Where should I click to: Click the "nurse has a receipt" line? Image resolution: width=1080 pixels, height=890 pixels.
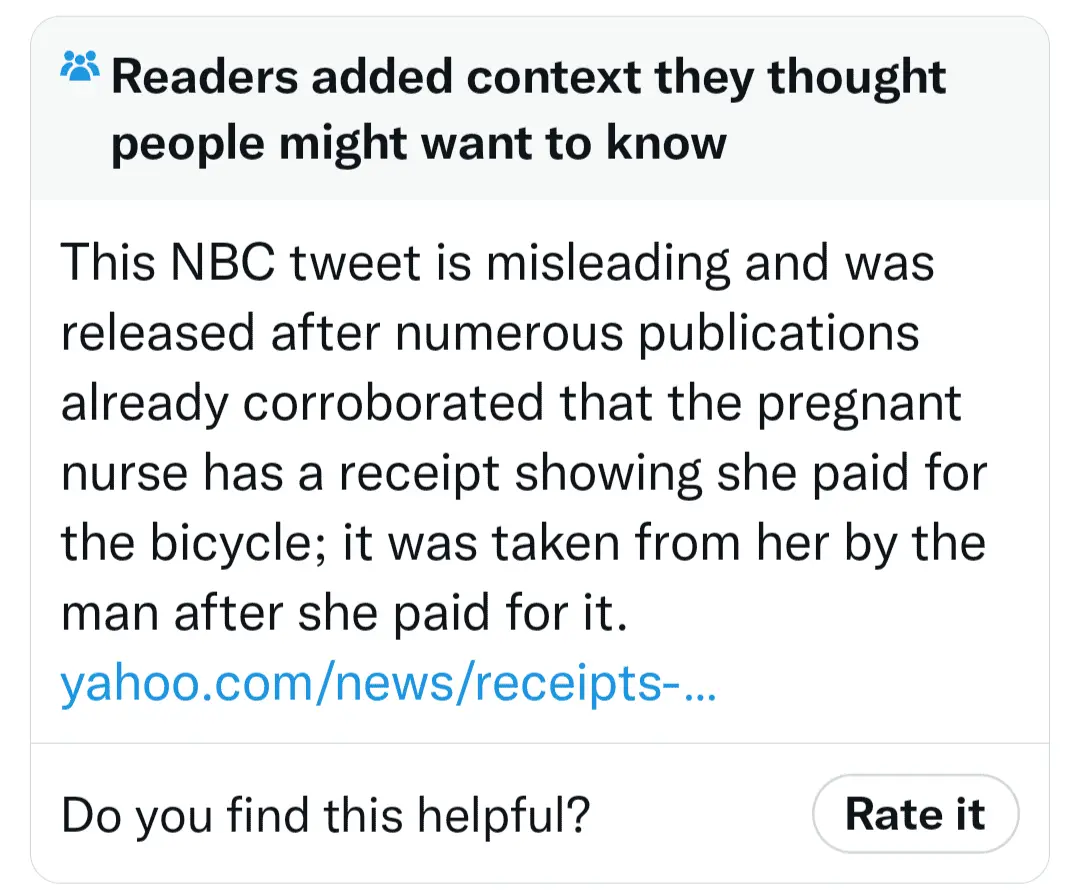click(x=523, y=475)
